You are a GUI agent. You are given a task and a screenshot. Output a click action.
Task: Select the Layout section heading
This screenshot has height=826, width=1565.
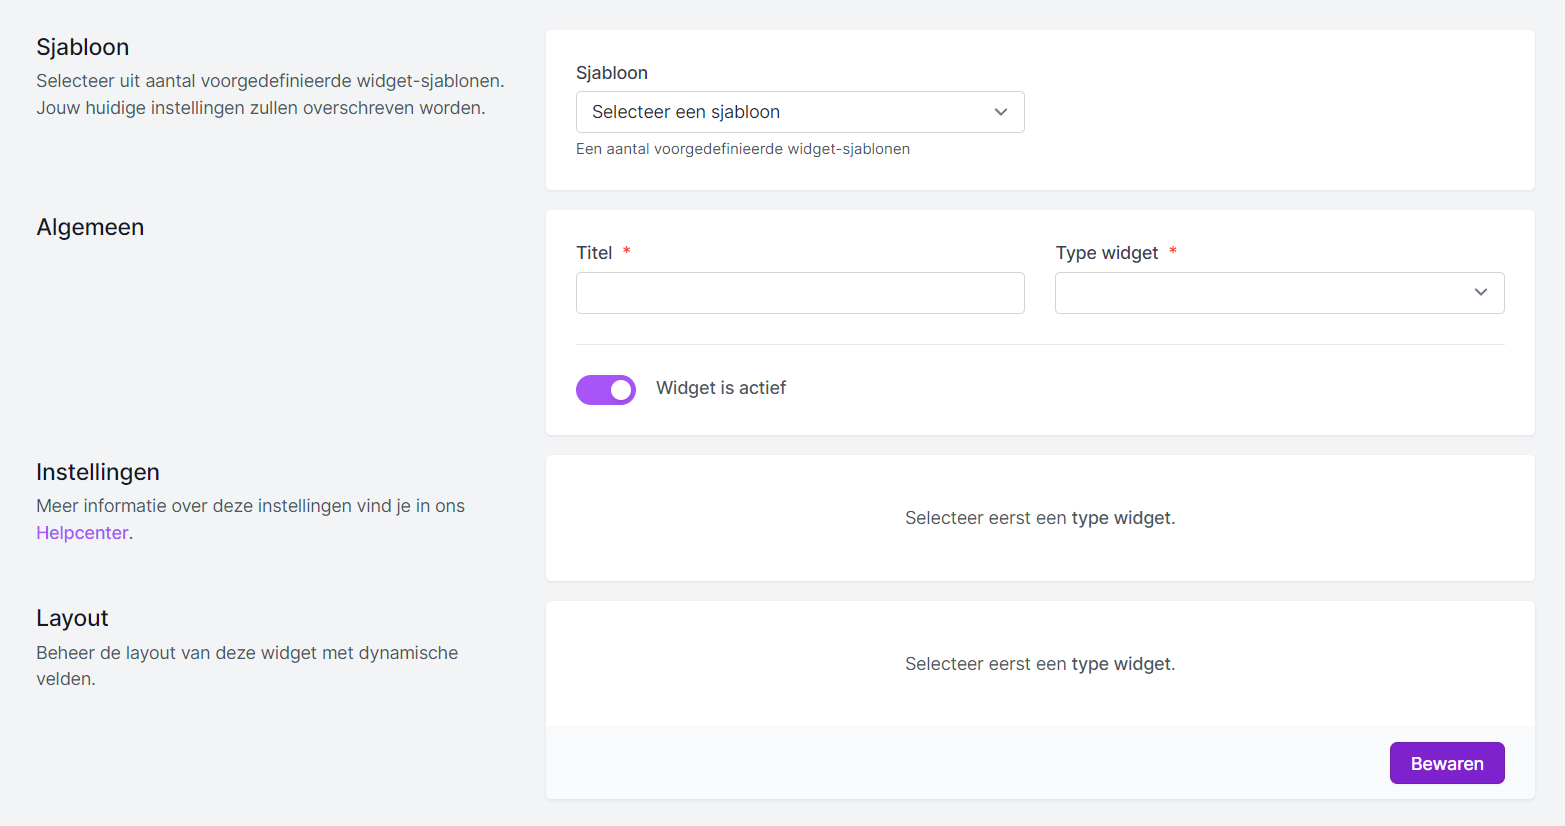point(72,618)
